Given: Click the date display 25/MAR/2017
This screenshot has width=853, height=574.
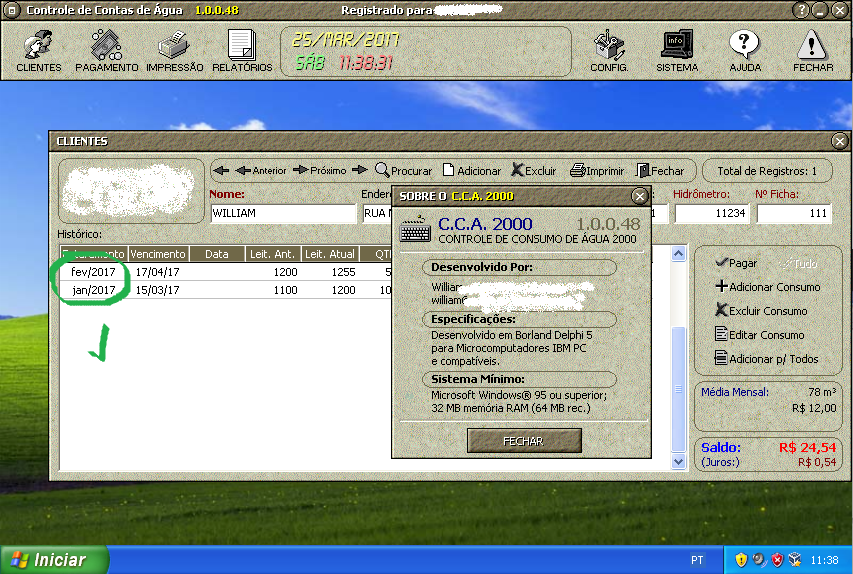Looking at the screenshot, I should point(345,40).
